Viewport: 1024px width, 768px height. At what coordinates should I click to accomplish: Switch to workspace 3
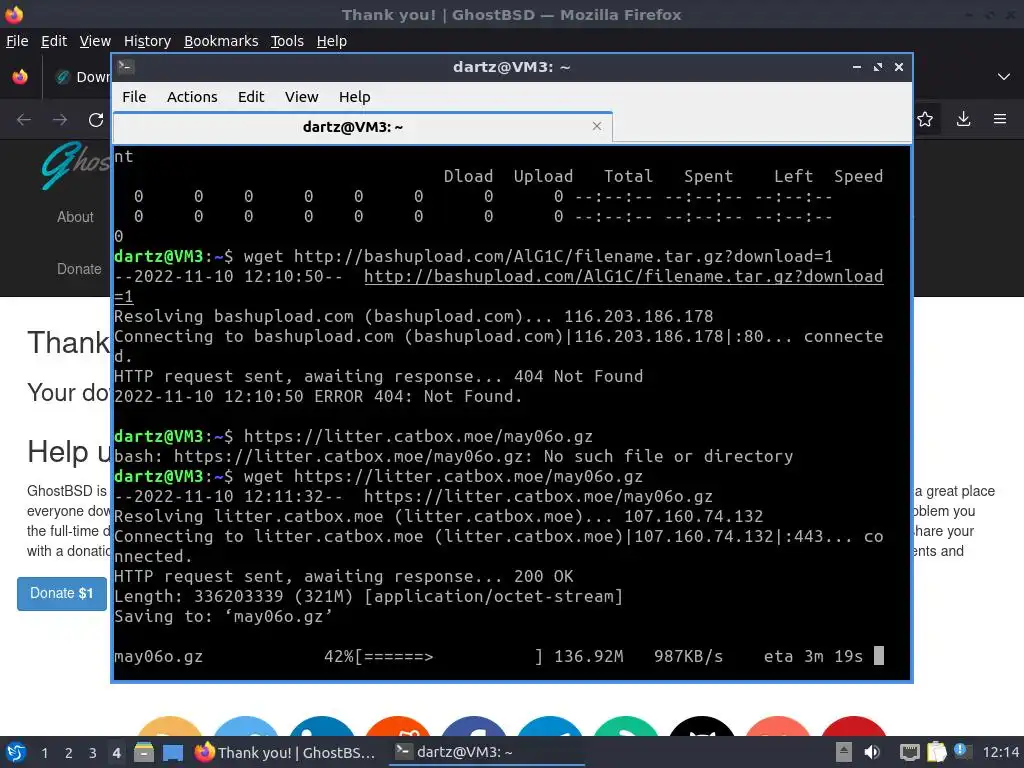click(x=93, y=753)
